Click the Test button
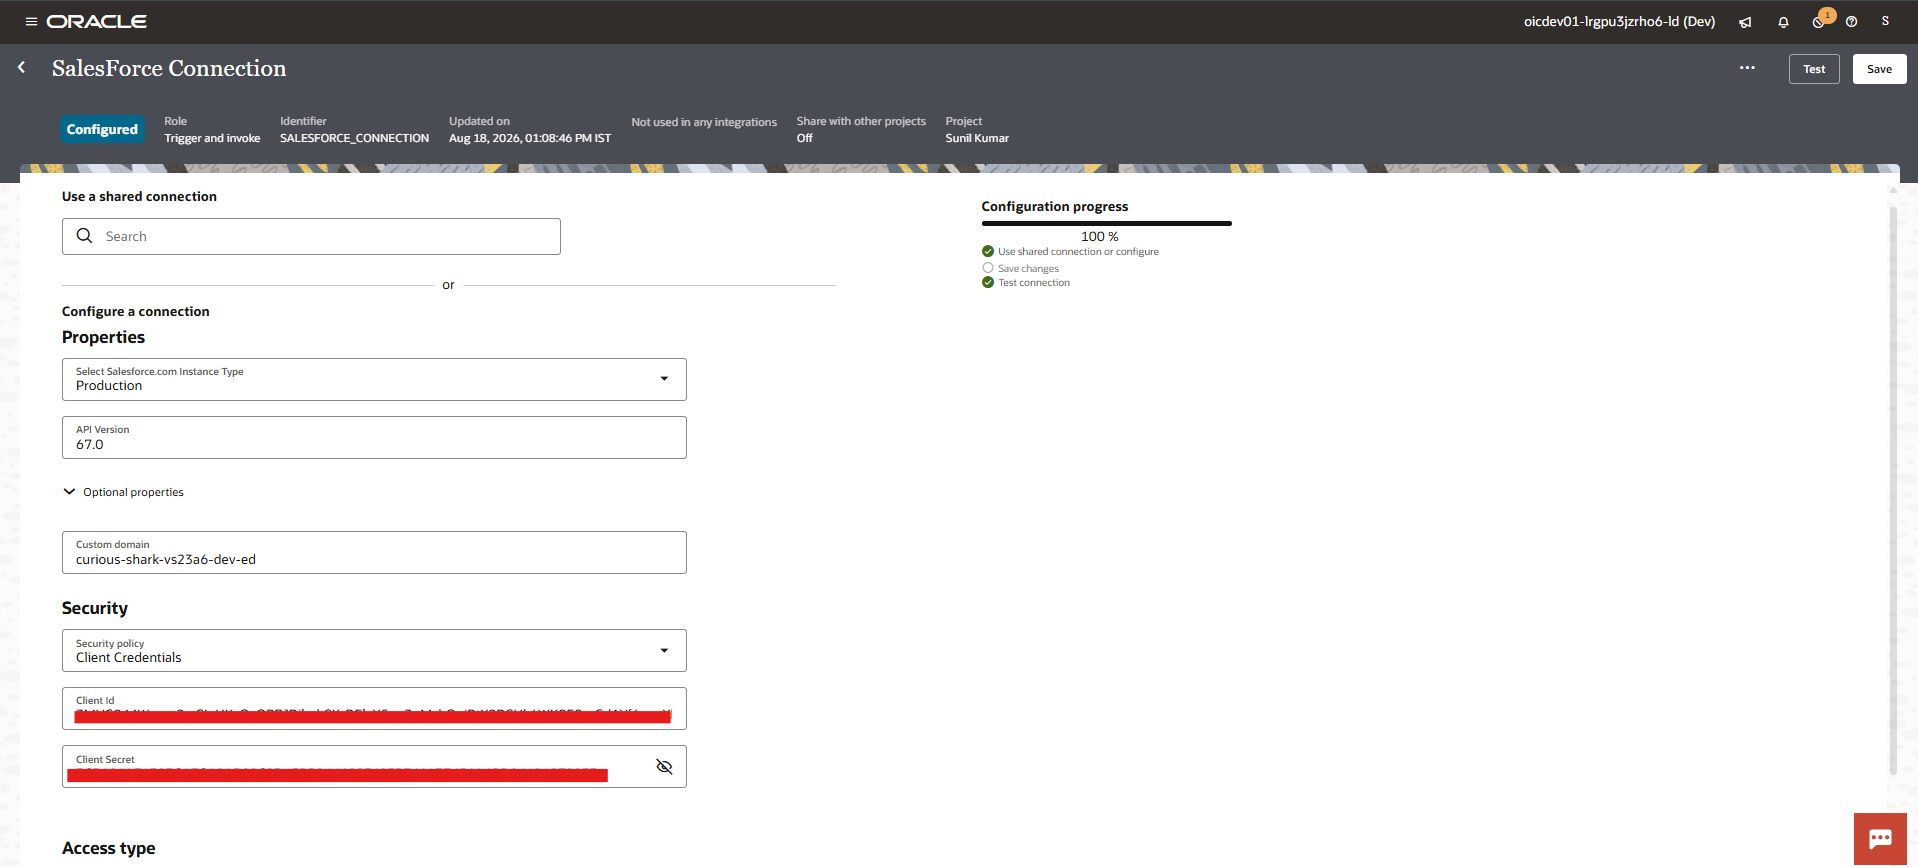 point(1814,69)
